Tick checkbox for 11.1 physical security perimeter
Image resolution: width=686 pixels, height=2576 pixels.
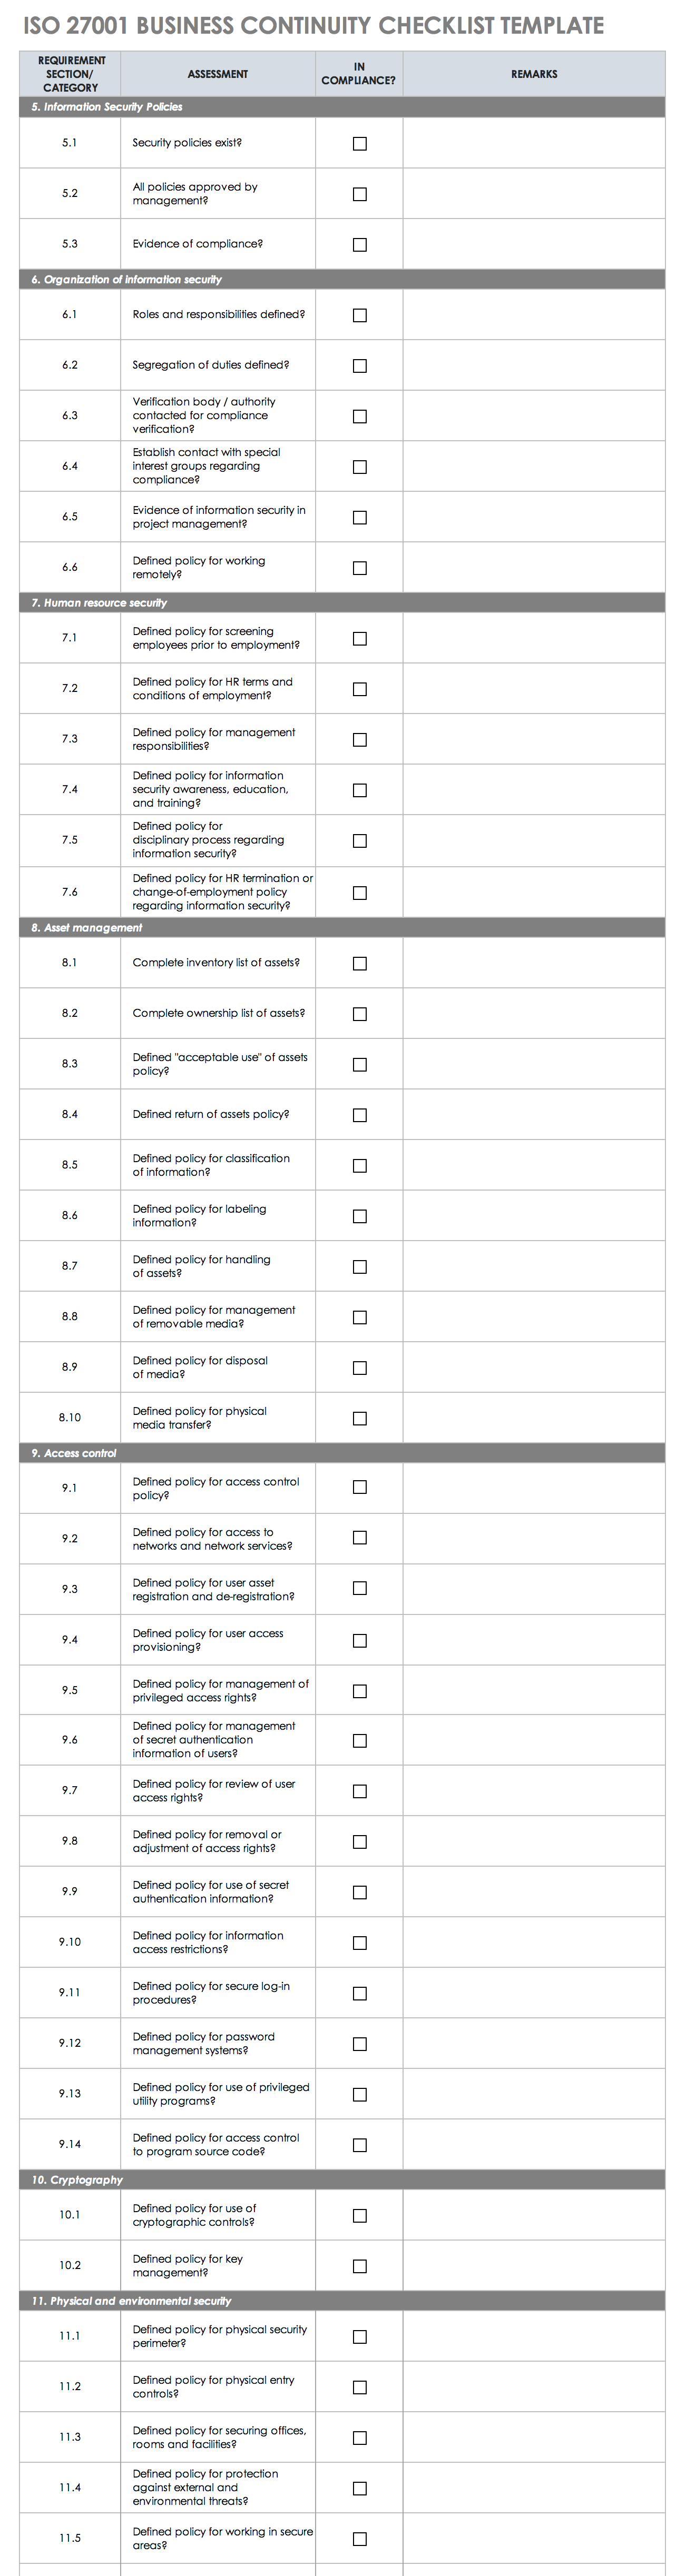(x=359, y=2337)
